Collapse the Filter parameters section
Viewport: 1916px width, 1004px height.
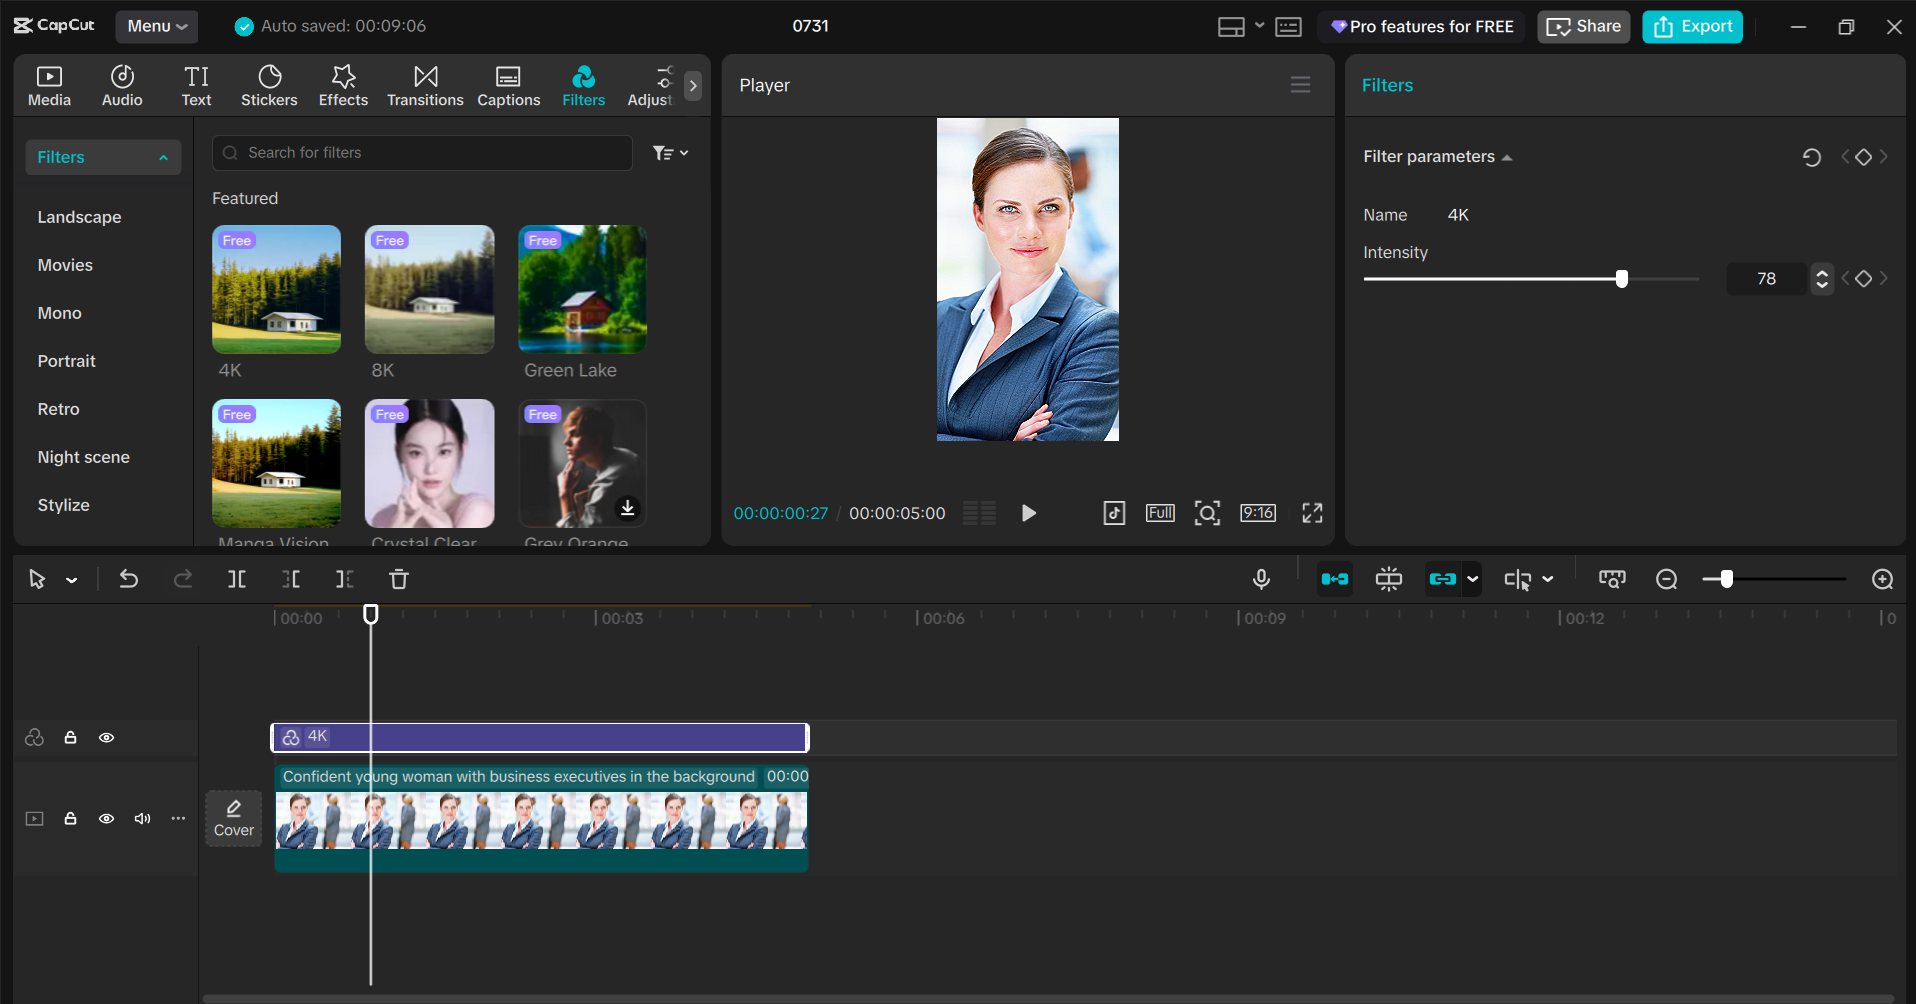pos(1507,156)
